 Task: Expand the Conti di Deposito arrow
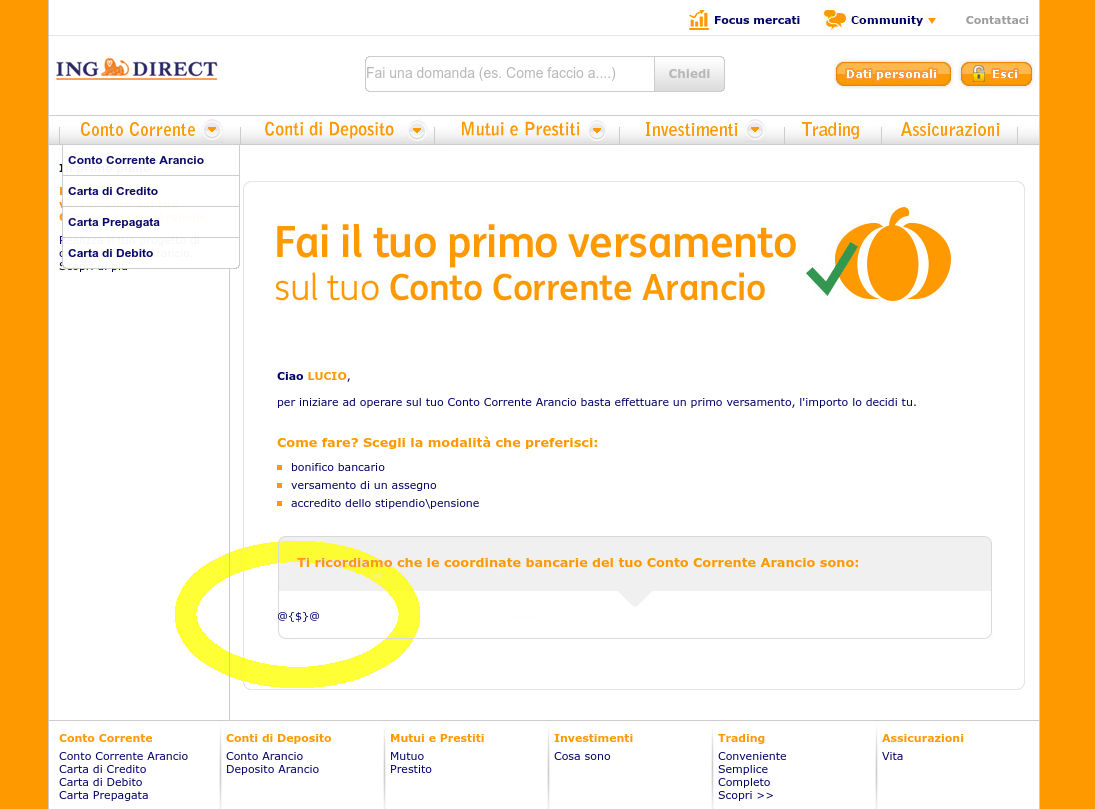coord(417,131)
